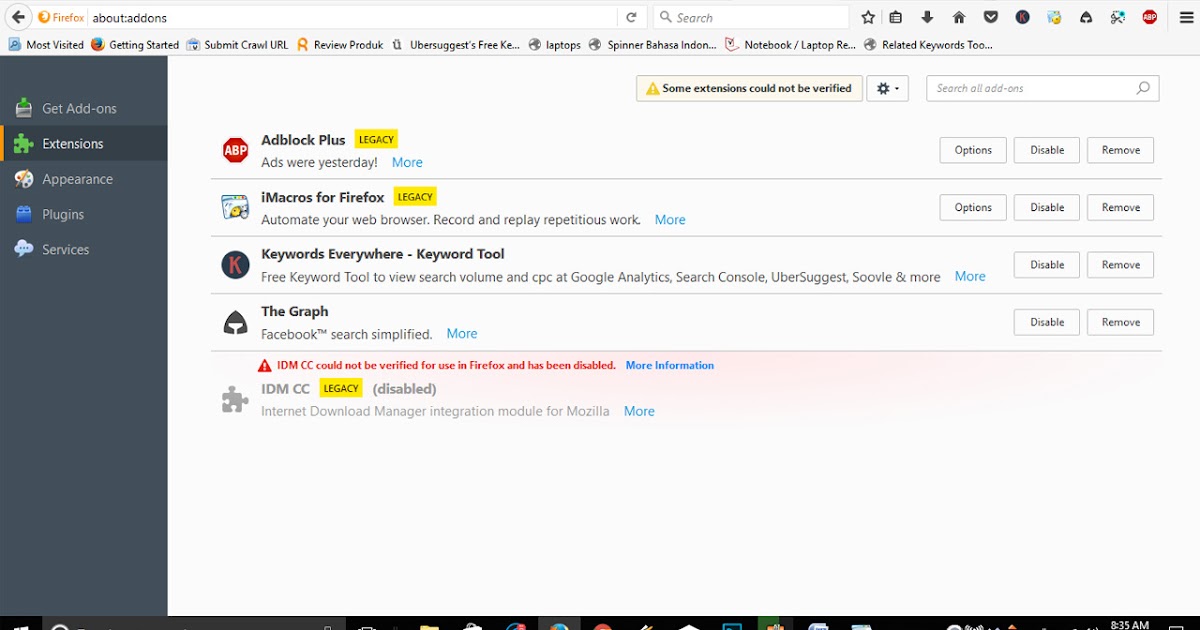Click the Adblock Plus ABP logo in list
Image resolution: width=1200 pixels, height=630 pixels.
235,150
